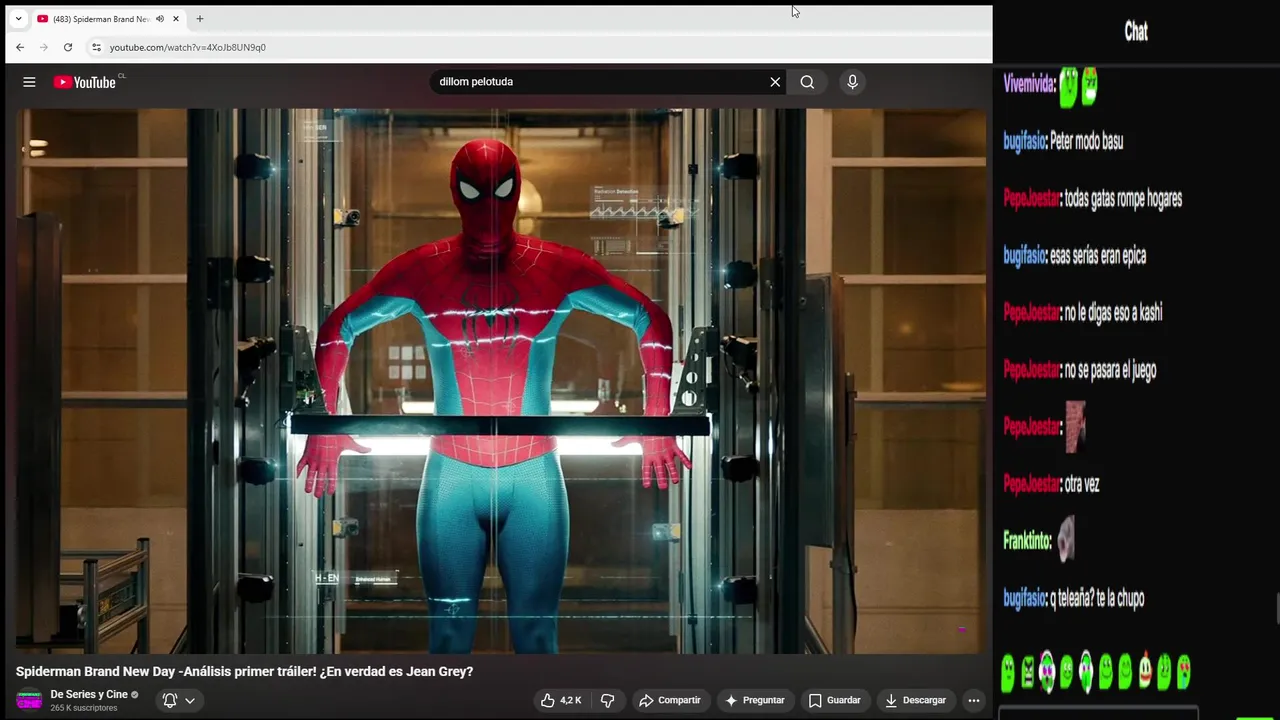Click Franktinto's emote in chat

[1066, 540]
